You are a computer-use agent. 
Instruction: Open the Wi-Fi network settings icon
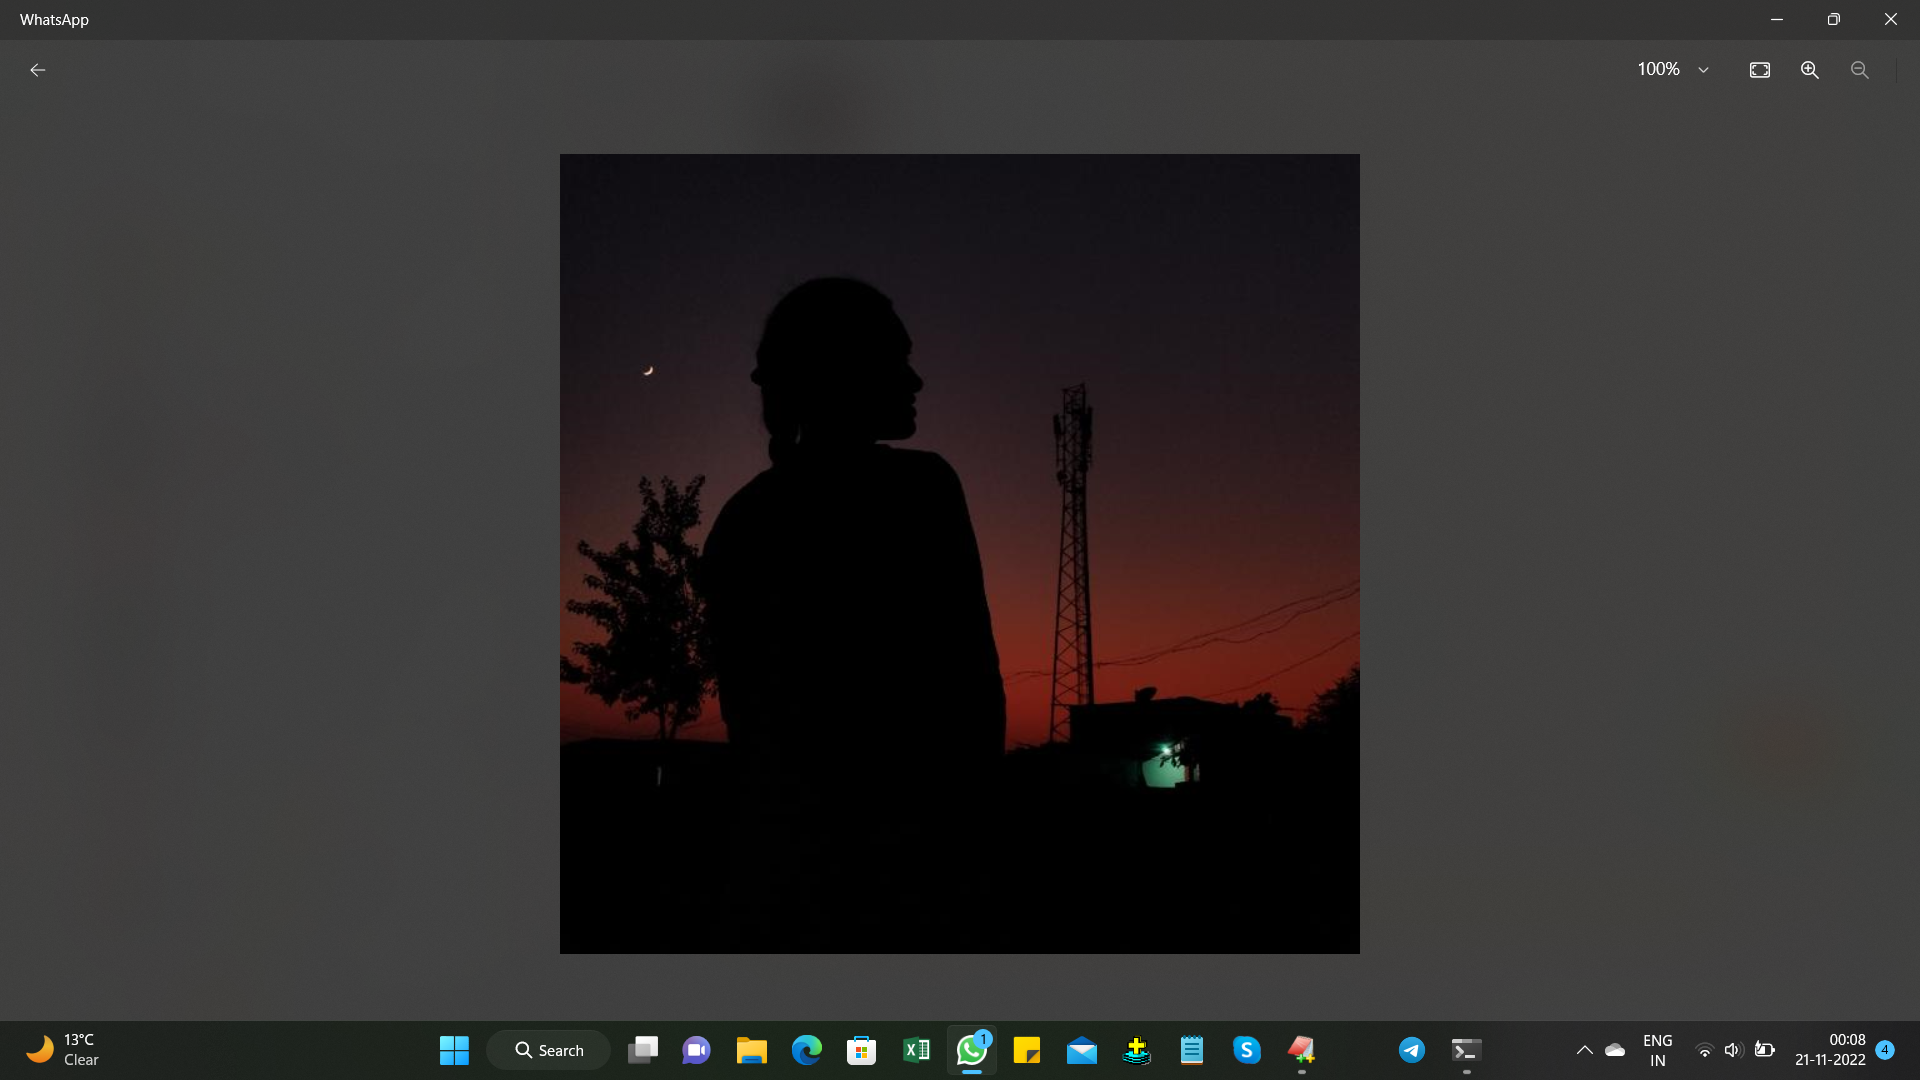coord(1705,1050)
